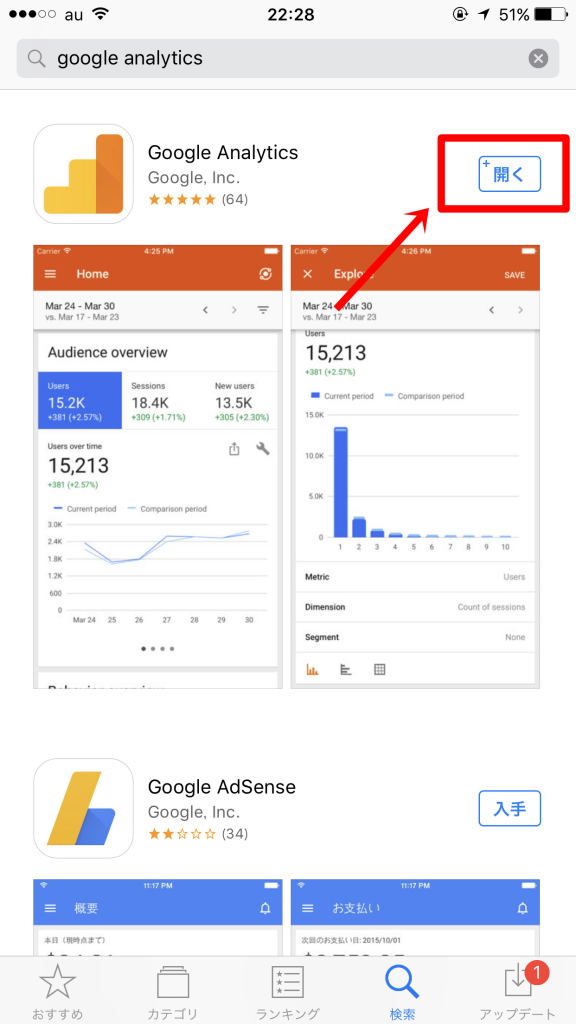
Task: Select the New users 13.5K tile
Action: (242, 400)
